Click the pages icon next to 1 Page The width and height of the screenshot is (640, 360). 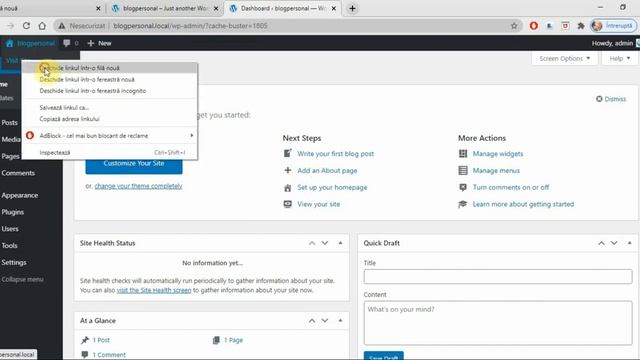216,340
